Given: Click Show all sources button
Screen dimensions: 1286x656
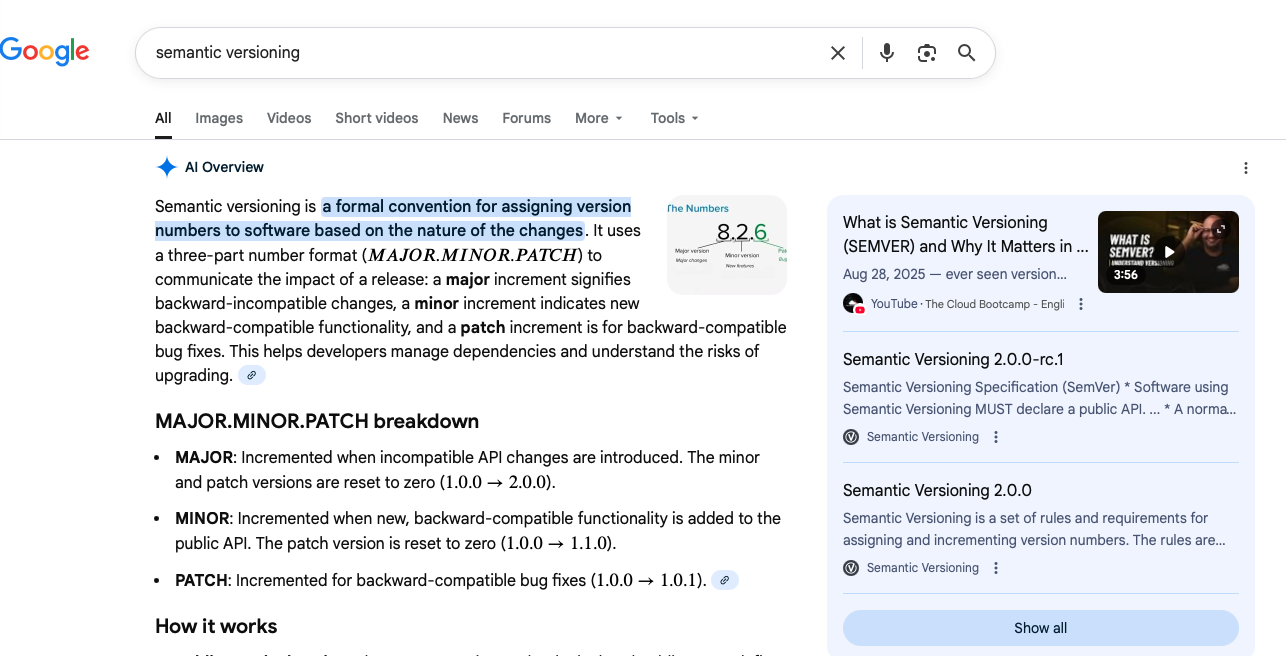Looking at the screenshot, I should tap(1040, 628).
